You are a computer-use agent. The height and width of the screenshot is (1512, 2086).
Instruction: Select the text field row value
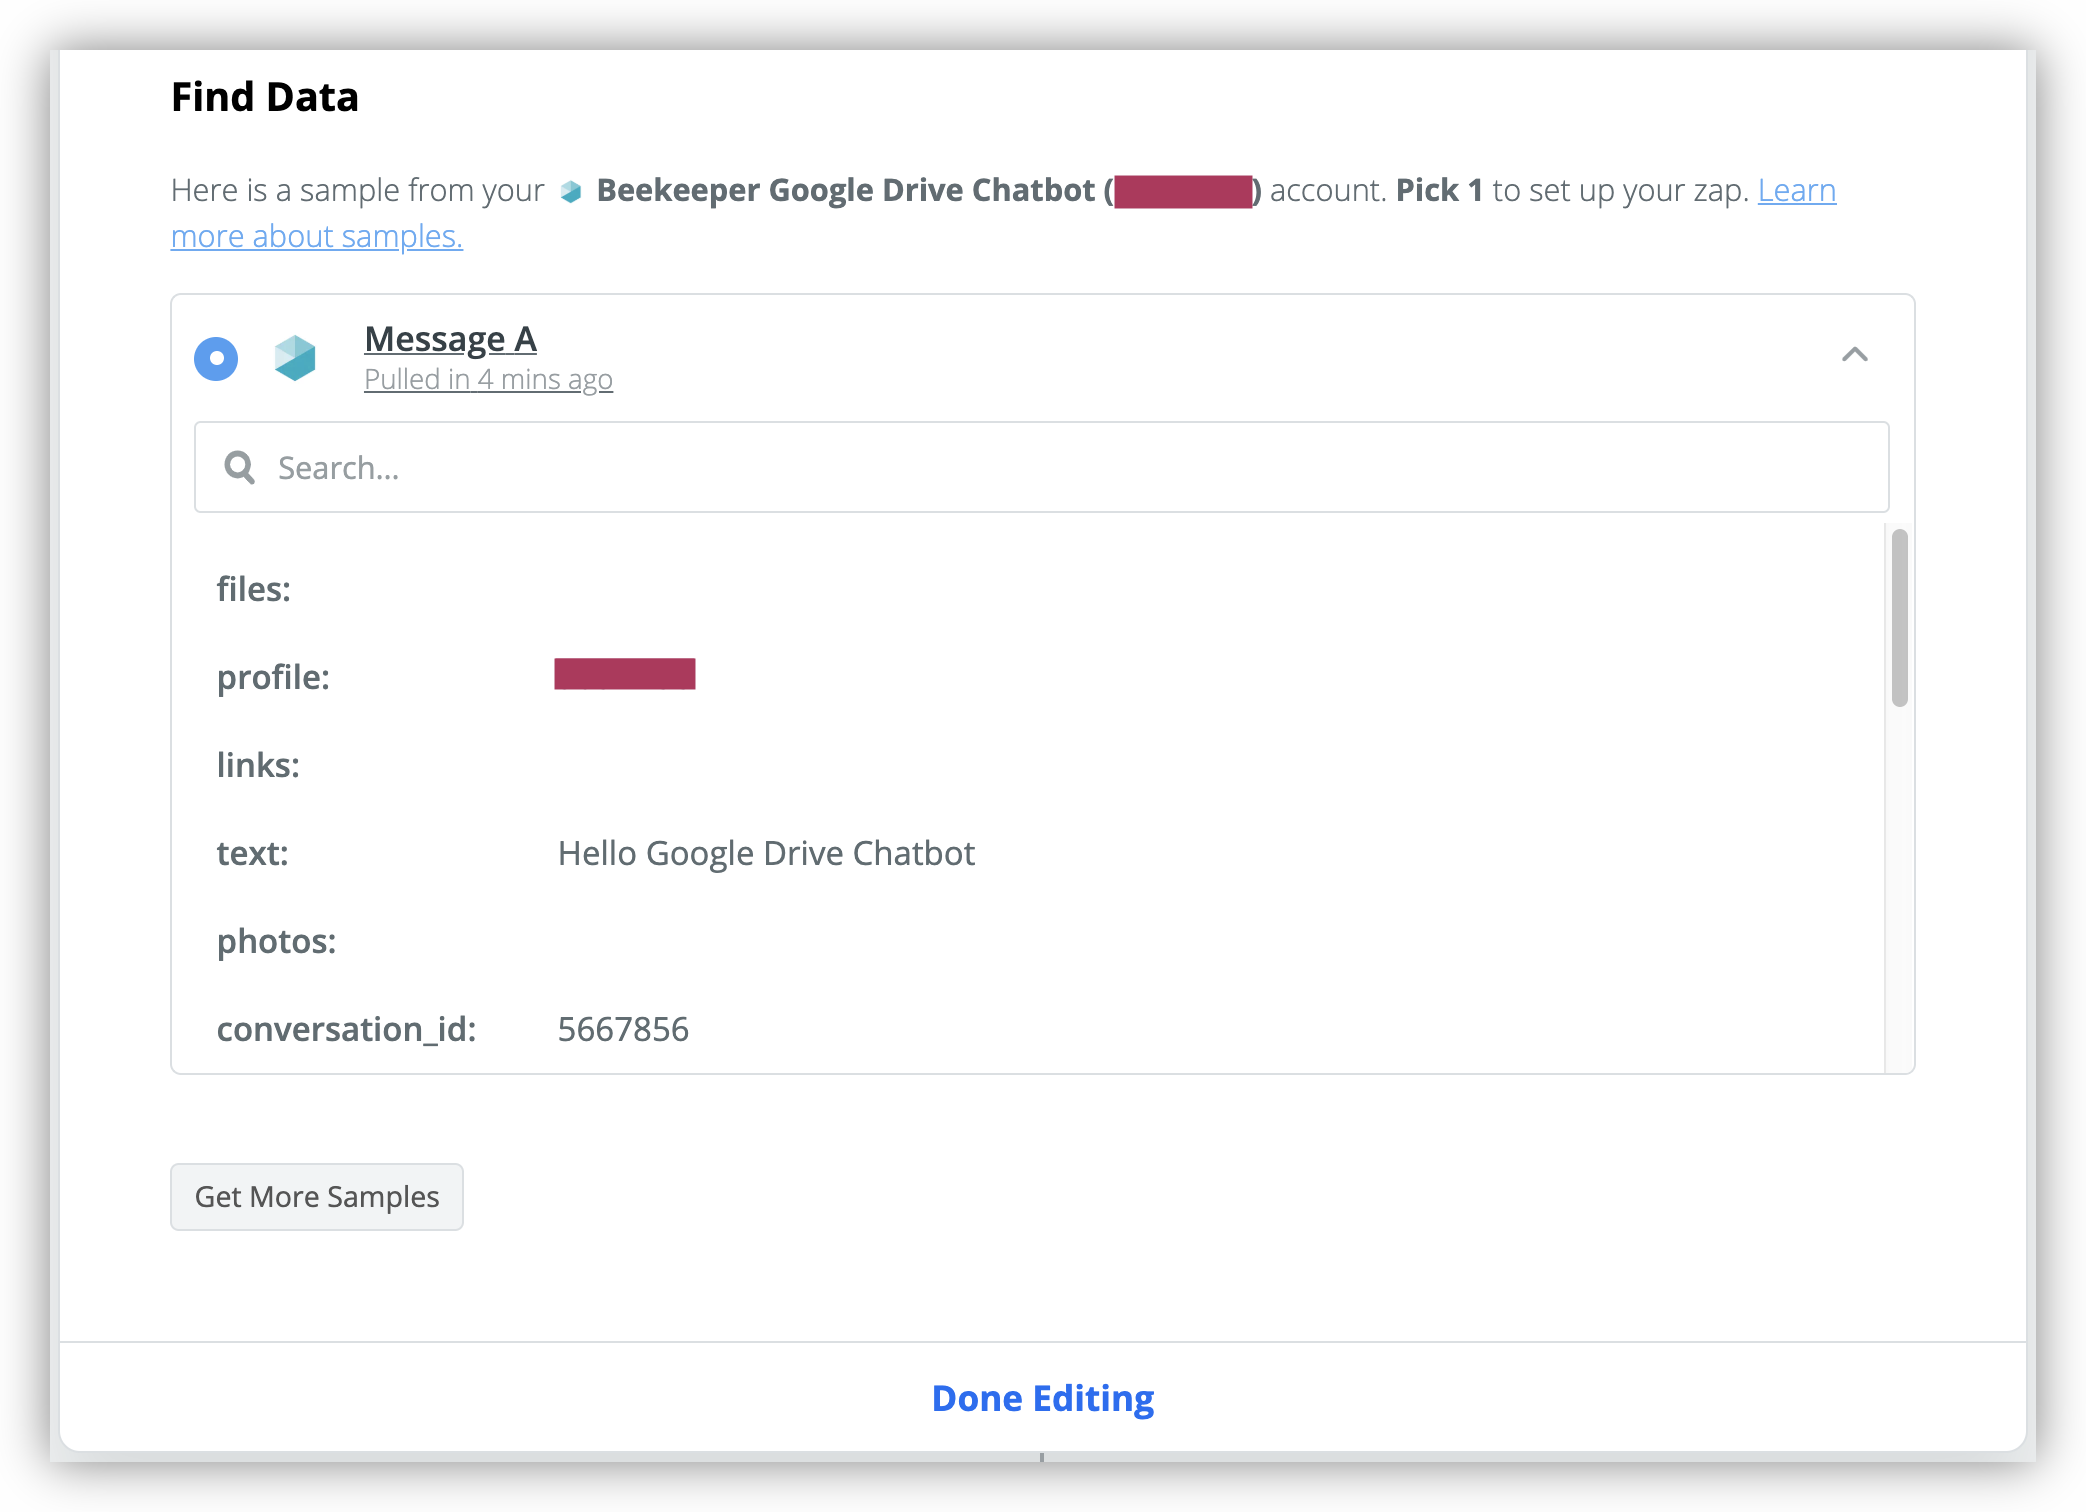pos(766,853)
